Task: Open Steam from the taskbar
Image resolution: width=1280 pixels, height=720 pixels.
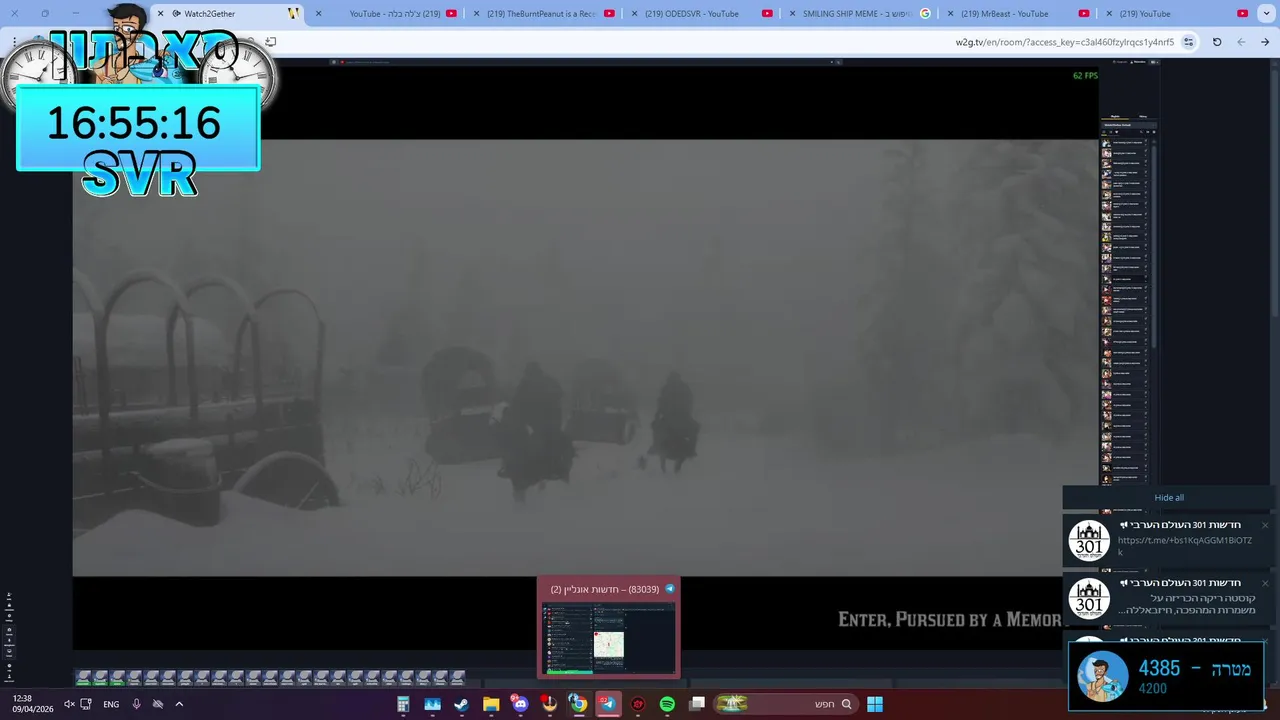Action: coord(461,704)
